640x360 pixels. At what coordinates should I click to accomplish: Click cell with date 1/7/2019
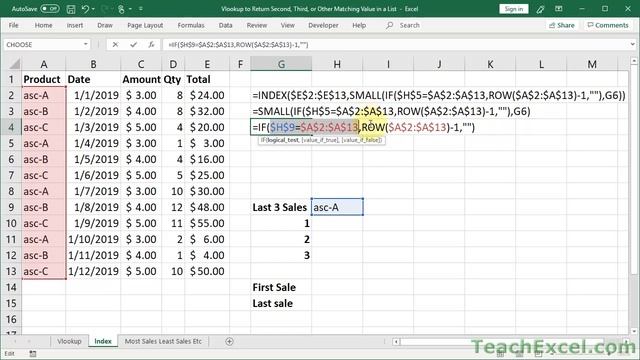(93, 191)
